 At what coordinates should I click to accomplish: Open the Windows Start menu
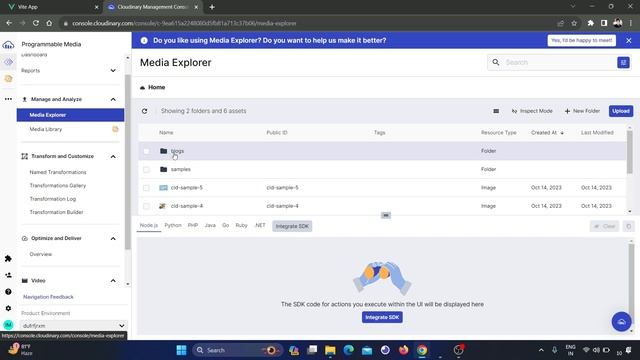coord(181,350)
